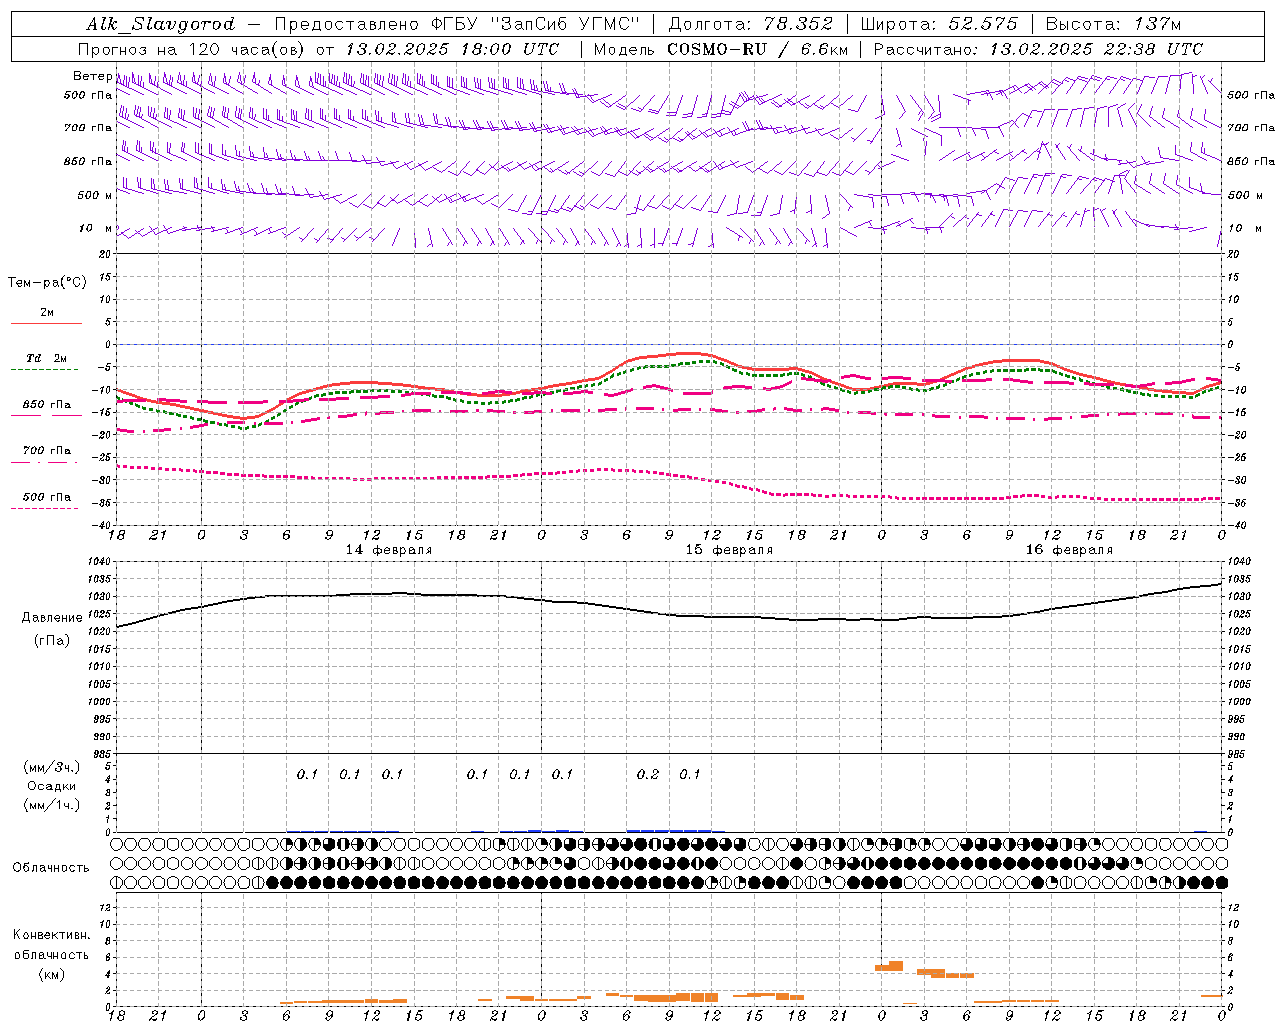Viewport: 1280px width, 1024px height.
Task: Click the left 700 гПа wind level label
Action: click(x=88, y=128)
